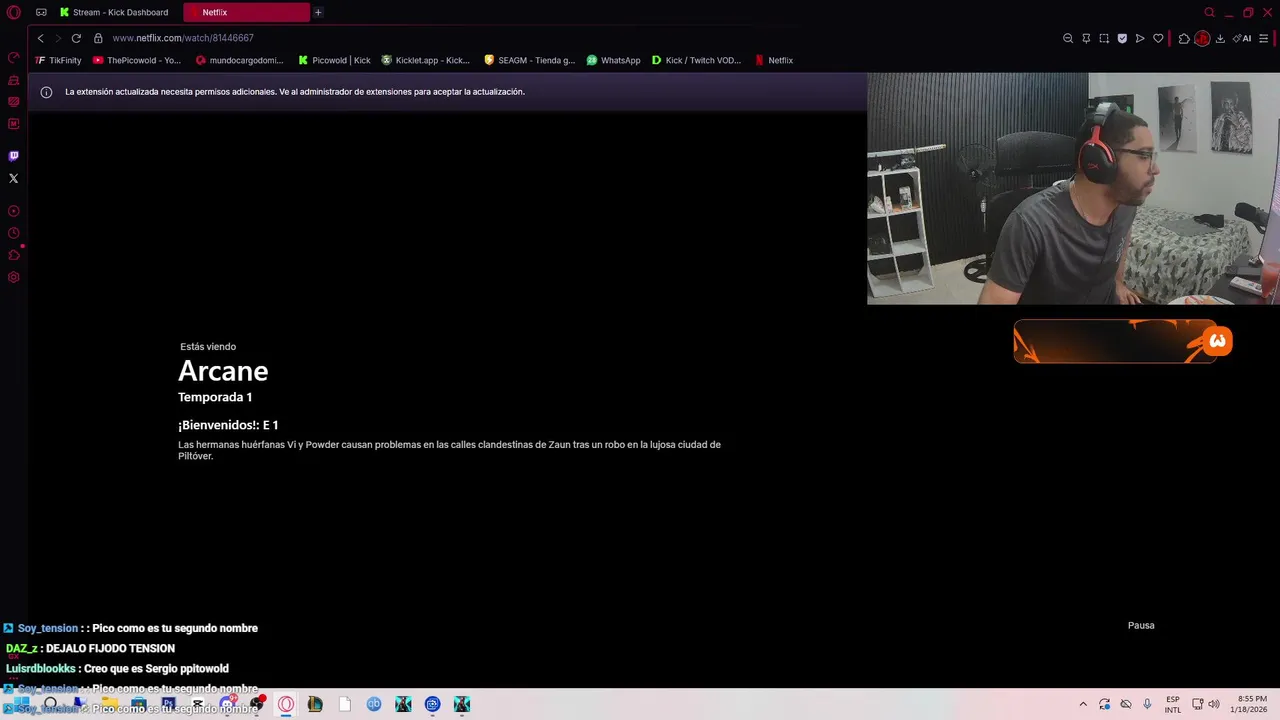Open the SEAGM Tienda bookmark
Image resolution: width=1280 pixels, height=720 pixels.
(x=529, y=60)
